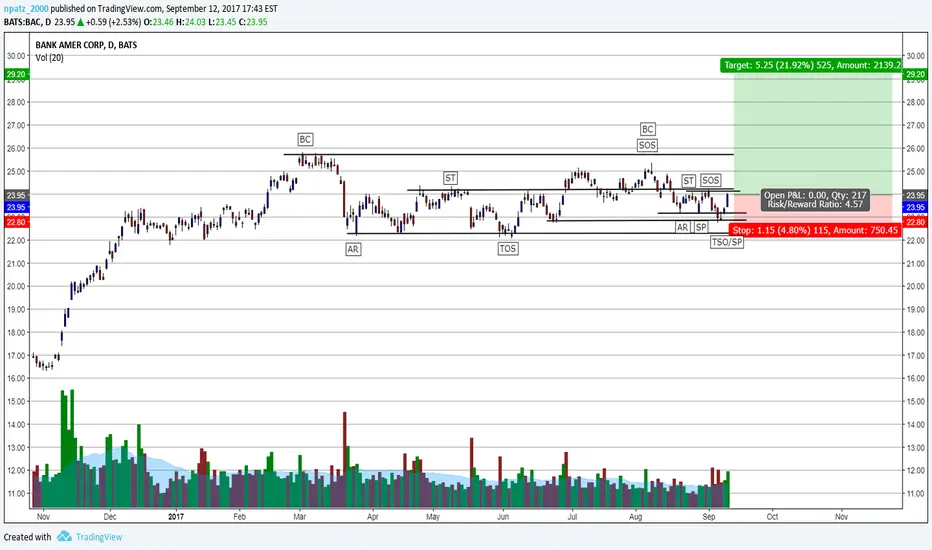
Task: Click the C:23.95 close value
Action: click(x=253, y=22)
